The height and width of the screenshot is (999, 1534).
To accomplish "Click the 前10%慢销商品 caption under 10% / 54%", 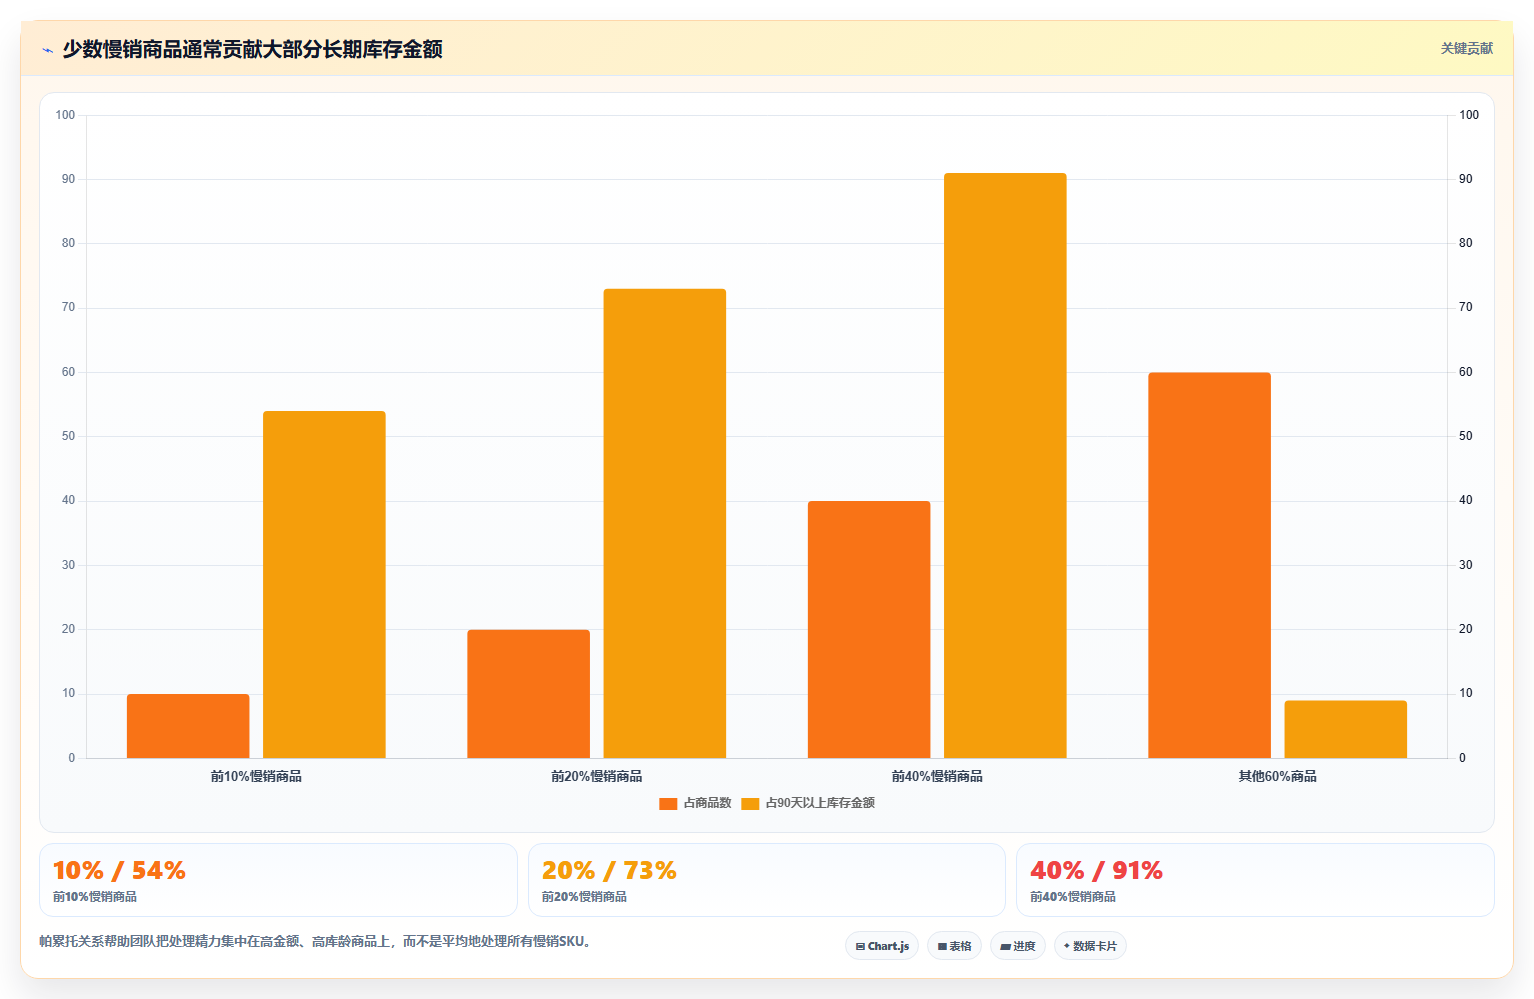I will (x=95, y=897).
